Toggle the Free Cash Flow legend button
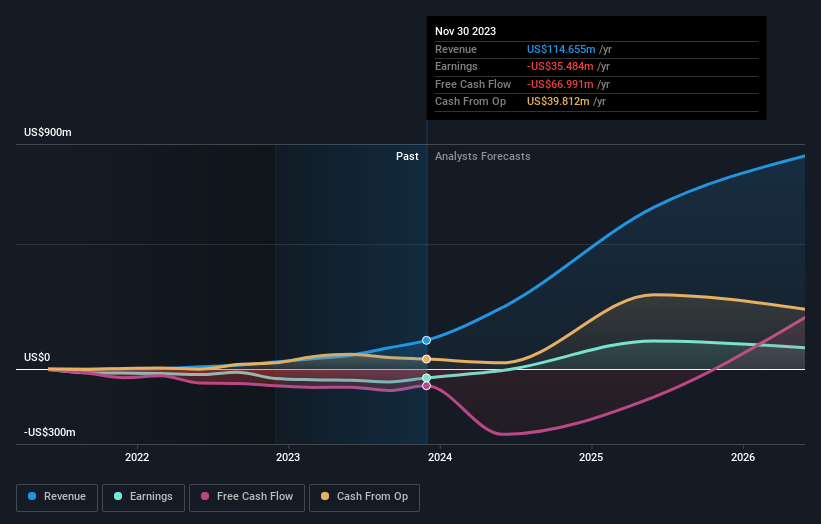Screen dimensions: 821x524 247,497
